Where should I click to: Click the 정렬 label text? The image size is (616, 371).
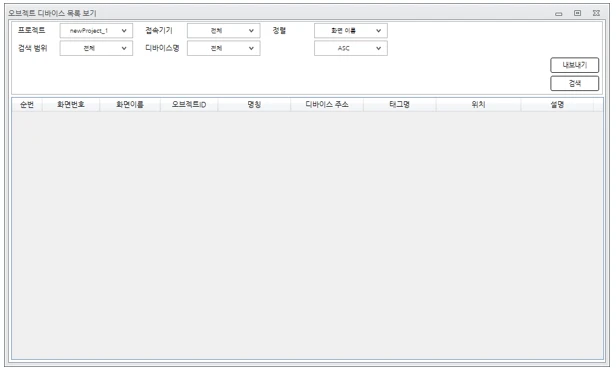pos(279,30)
